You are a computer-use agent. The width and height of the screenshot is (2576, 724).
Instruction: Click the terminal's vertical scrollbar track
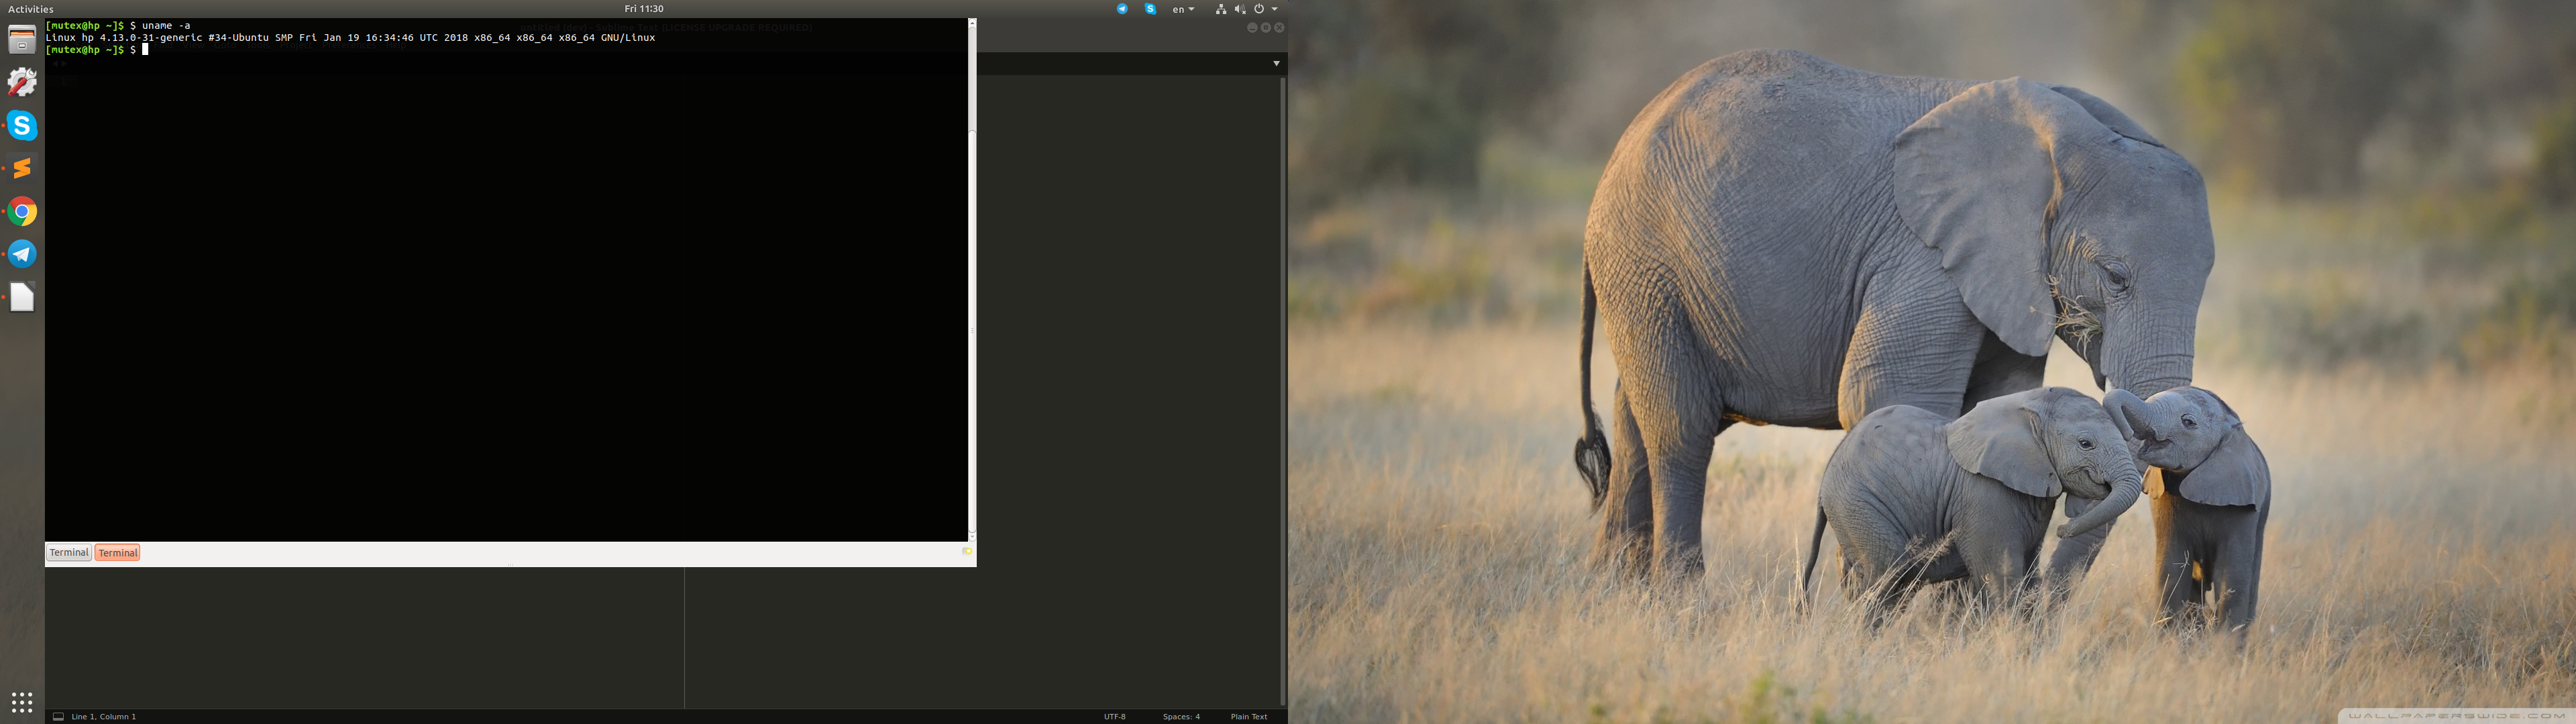pos(972,330)
